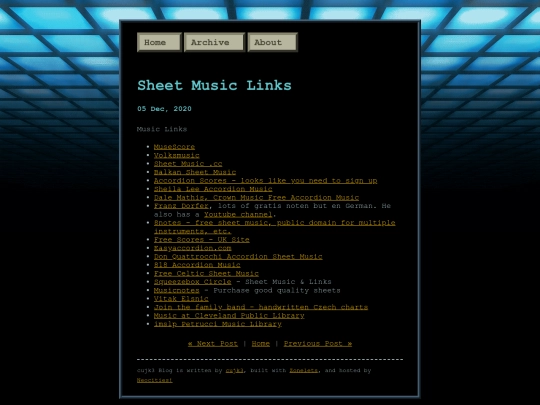Open Join the family band link

[x=261, y=307]
